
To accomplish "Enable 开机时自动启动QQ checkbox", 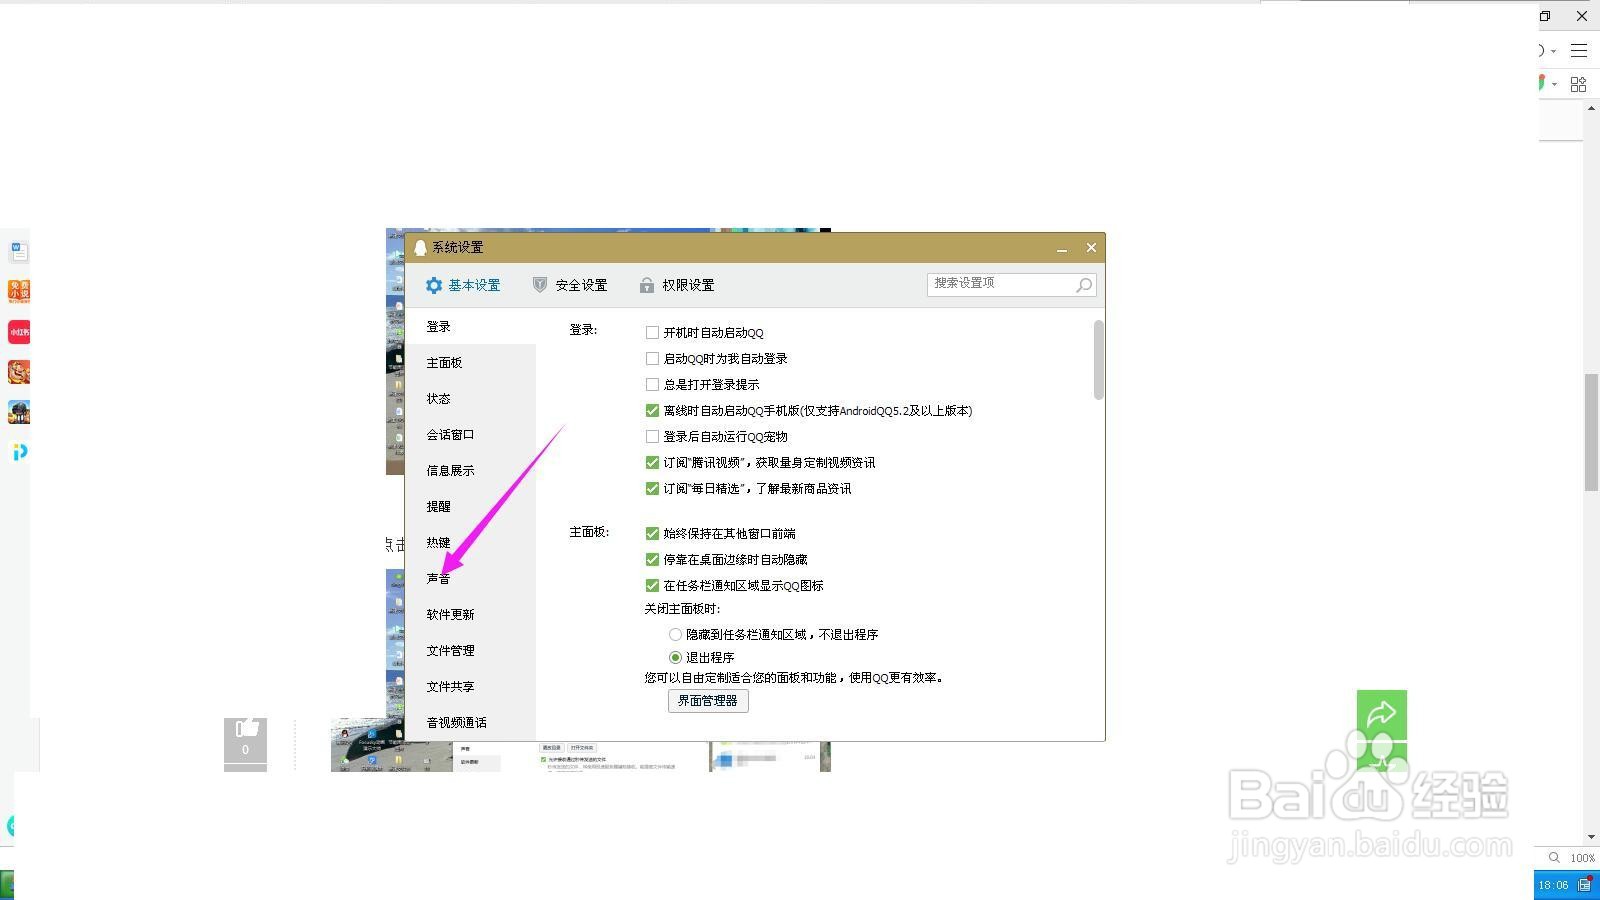I will click(x=652, y=333).
